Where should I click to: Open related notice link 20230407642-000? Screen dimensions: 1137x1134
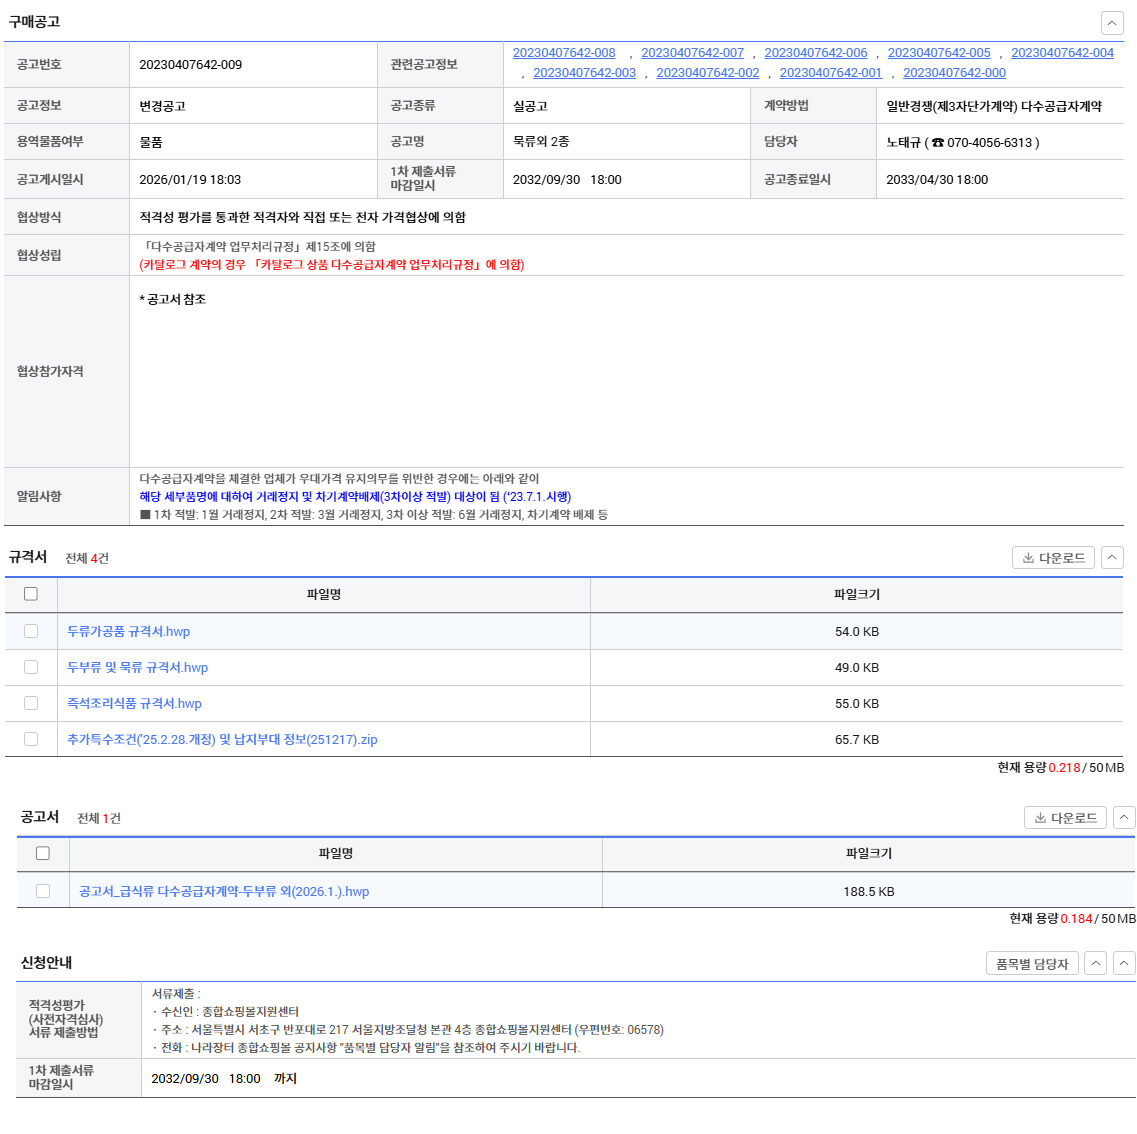tap(954, 73)
